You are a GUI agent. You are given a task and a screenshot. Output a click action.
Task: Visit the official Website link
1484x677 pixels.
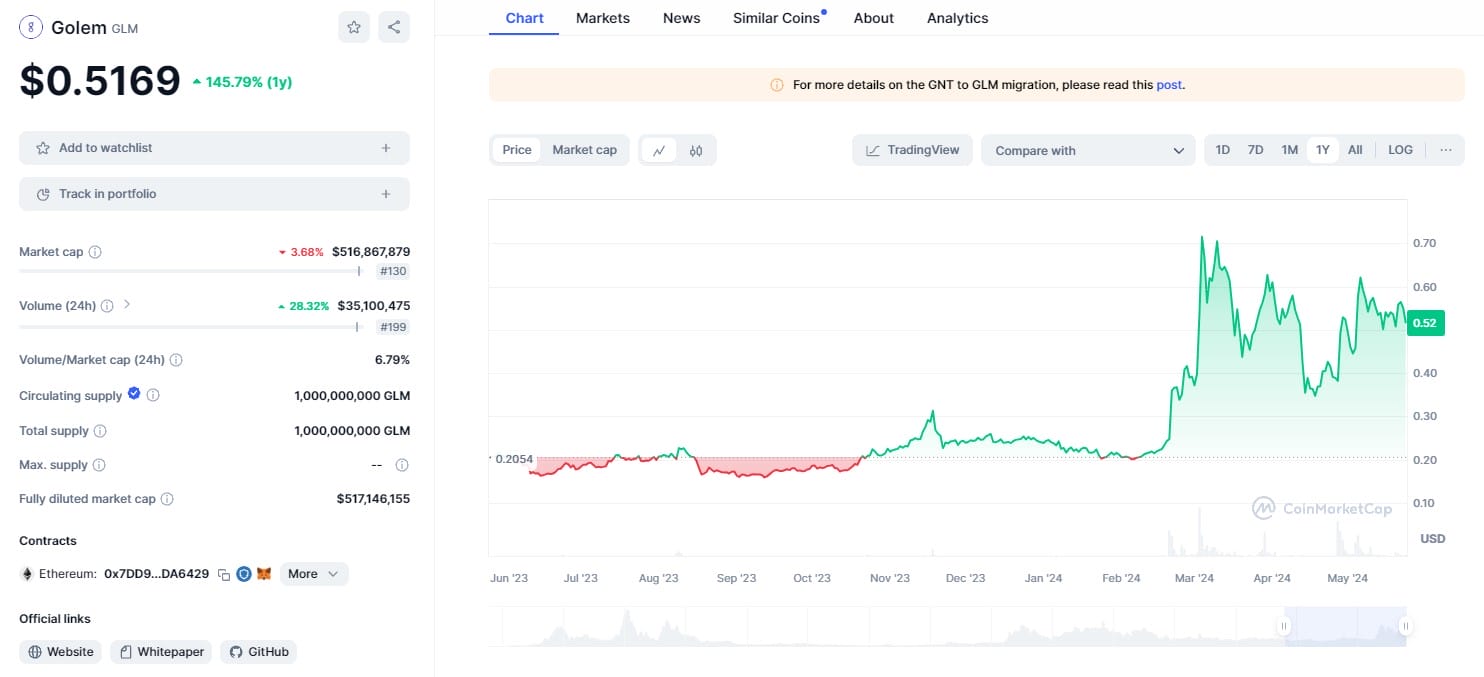pyautogui.click(x=61, y=652)
